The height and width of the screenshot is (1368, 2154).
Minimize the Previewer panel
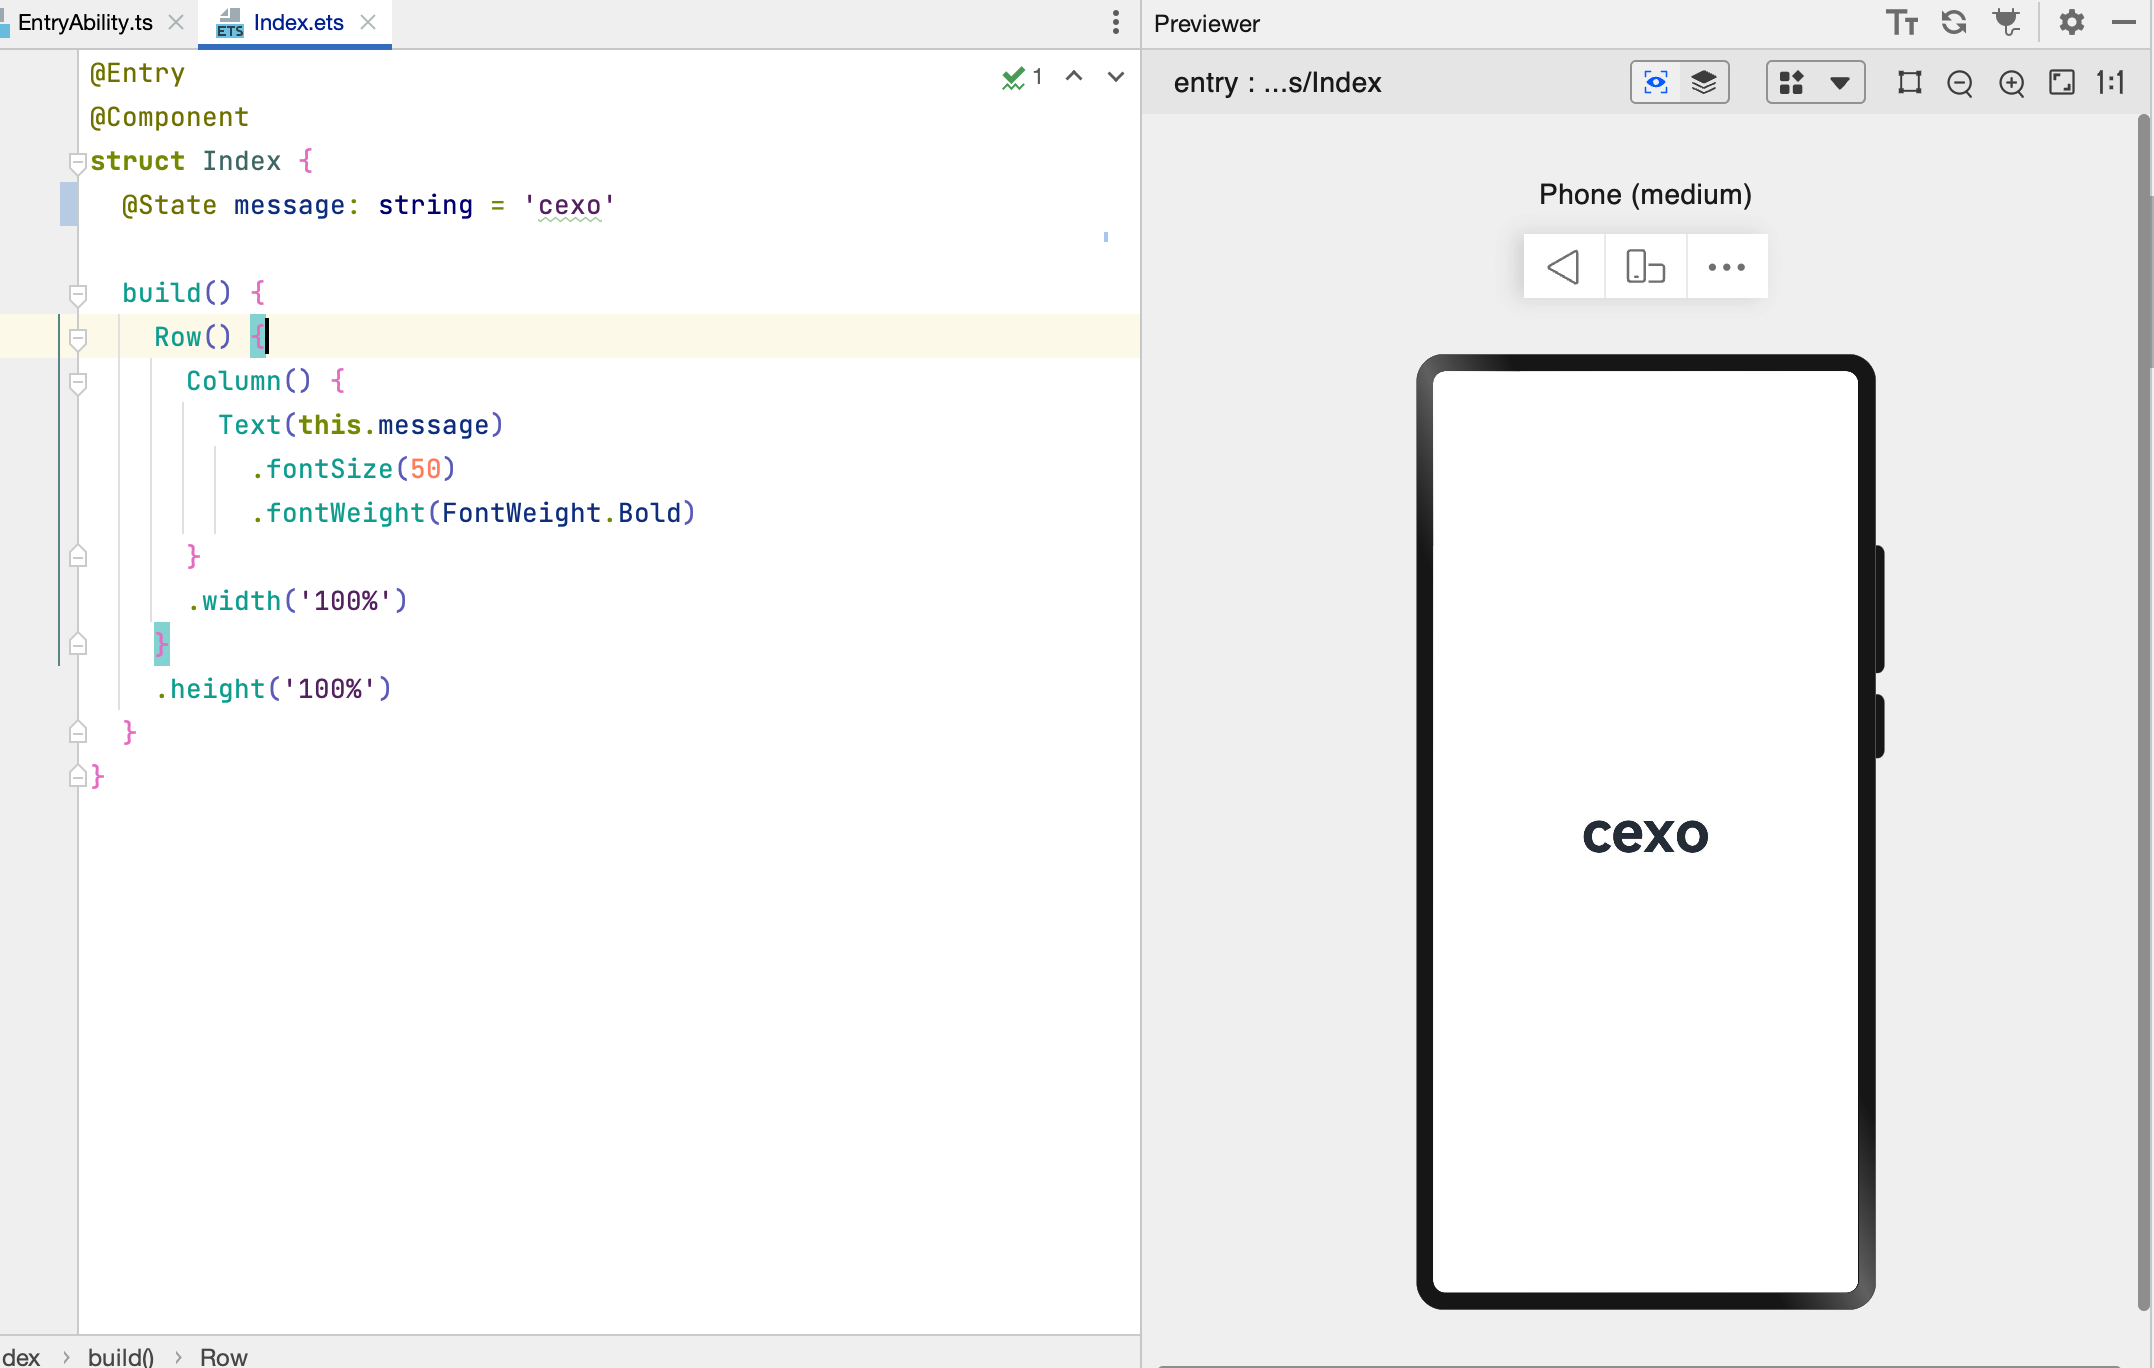(x=2124, y=22)
